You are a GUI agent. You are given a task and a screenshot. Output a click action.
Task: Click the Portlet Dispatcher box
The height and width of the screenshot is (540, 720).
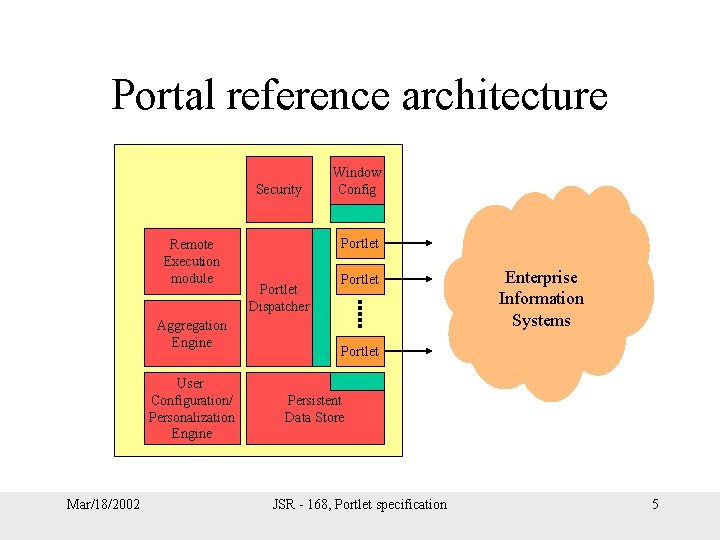(x=279, y=298)
